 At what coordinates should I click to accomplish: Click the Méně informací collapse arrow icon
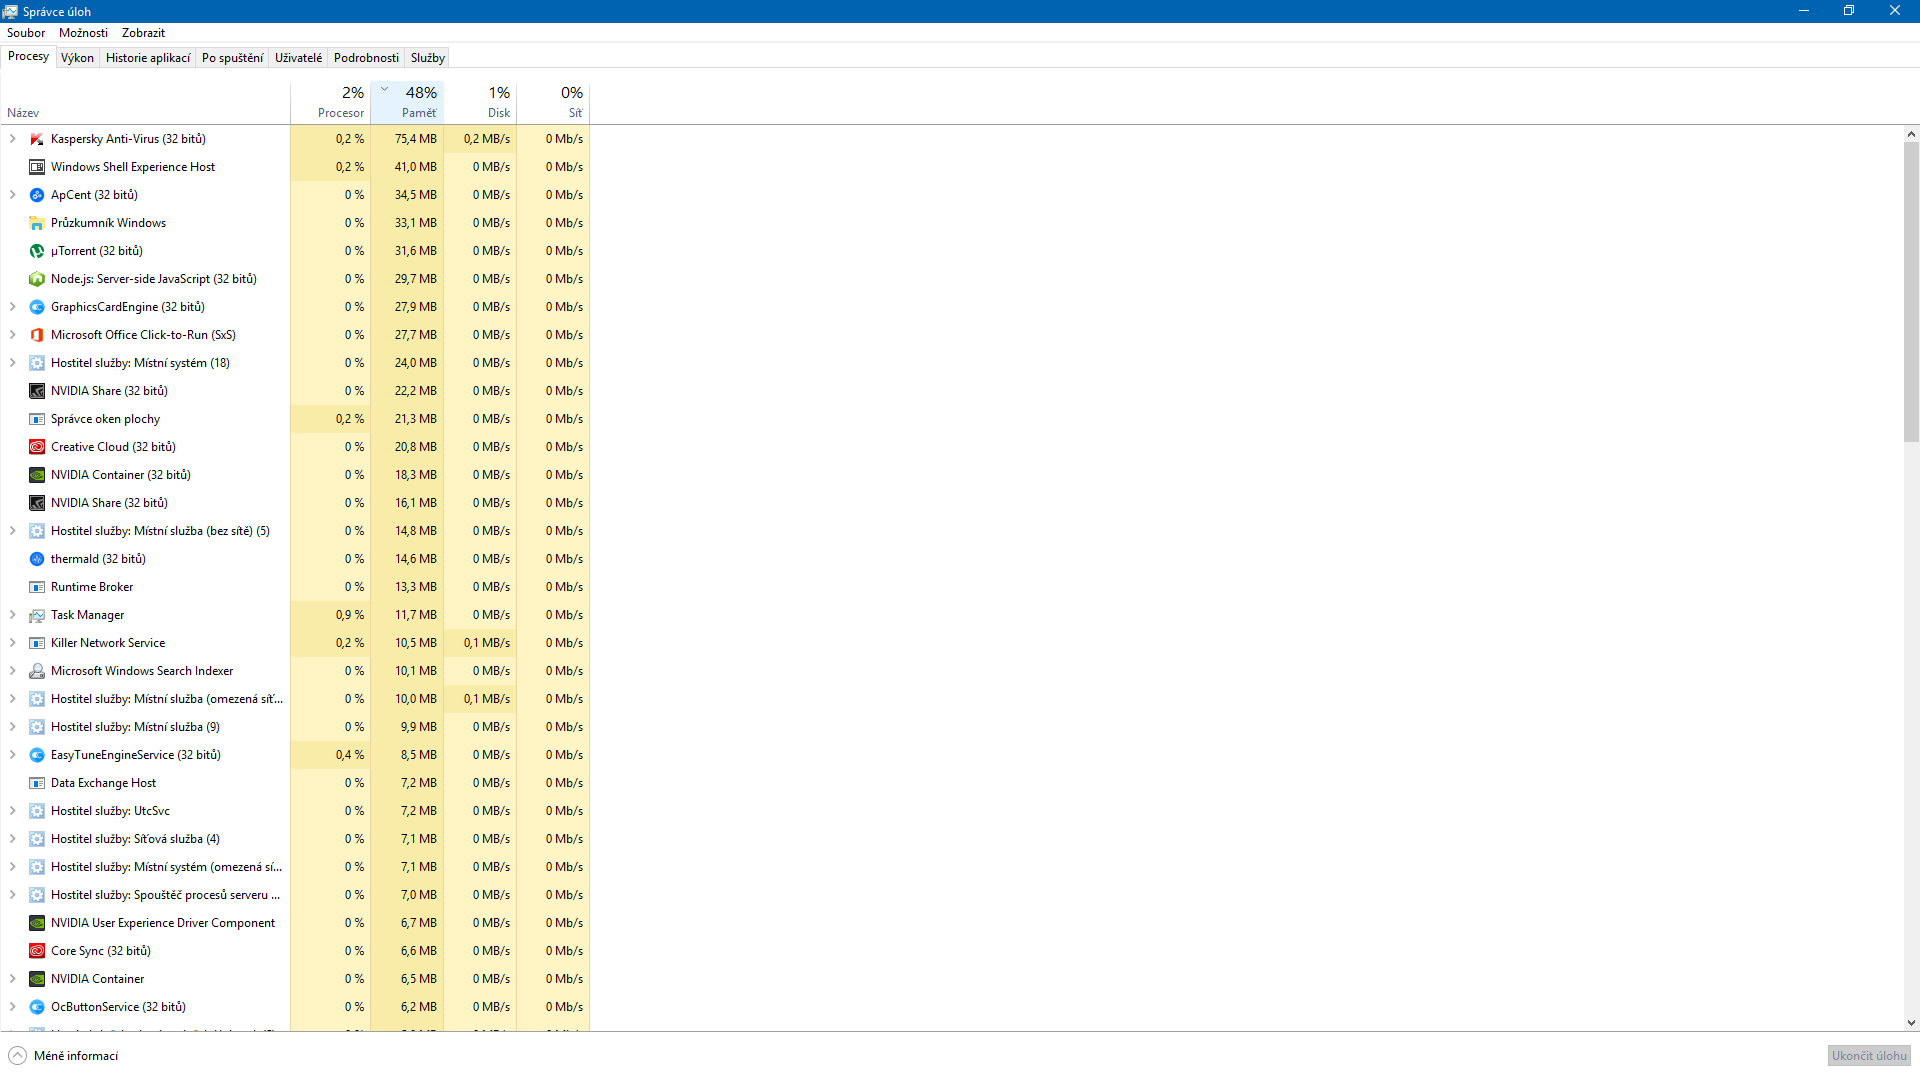point(17,1056)
